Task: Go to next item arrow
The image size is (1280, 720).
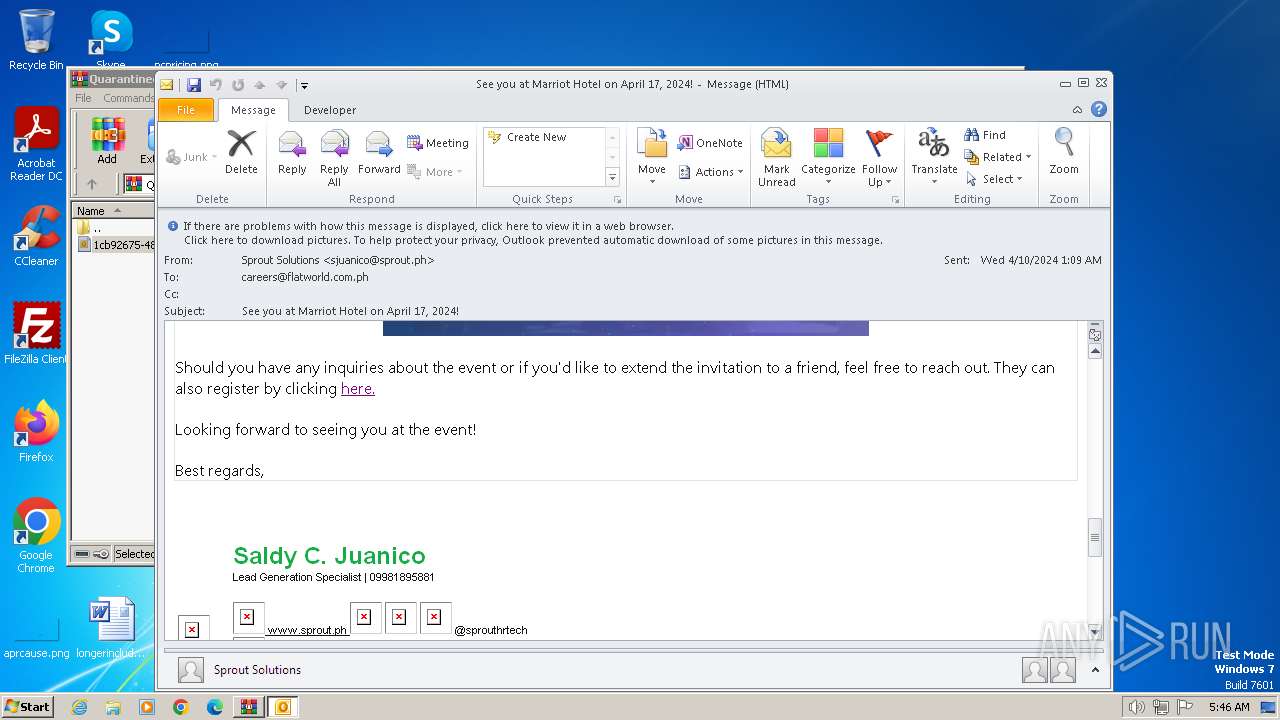Action: (x=281, y=85)
